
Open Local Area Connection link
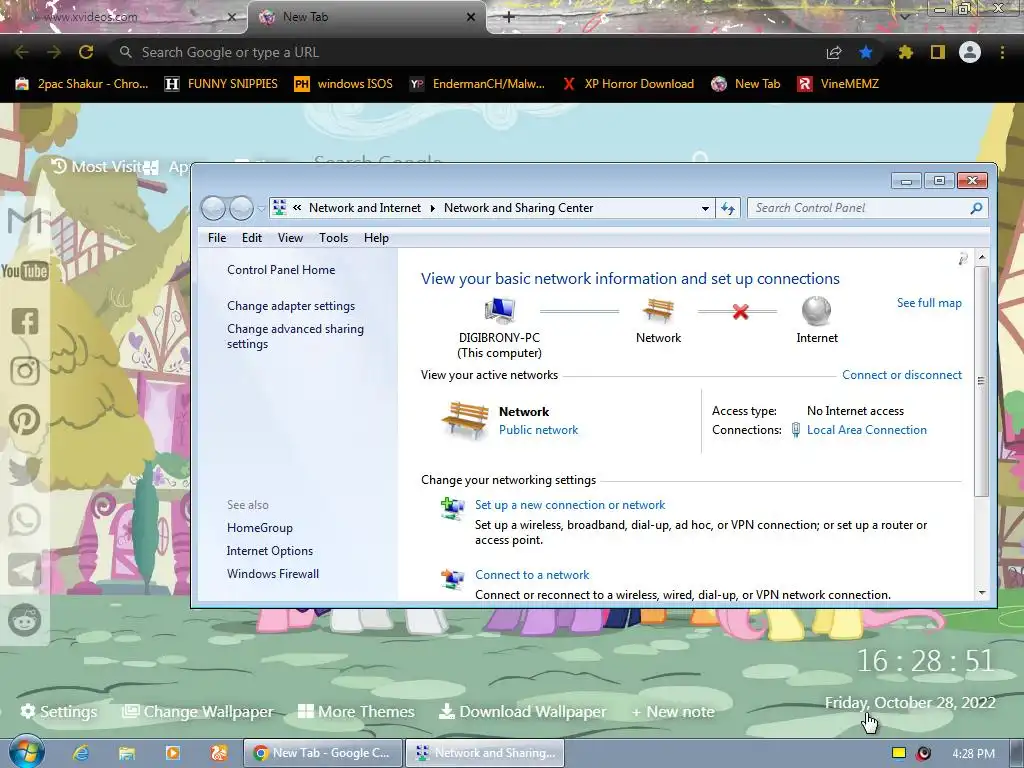[867, 430]
